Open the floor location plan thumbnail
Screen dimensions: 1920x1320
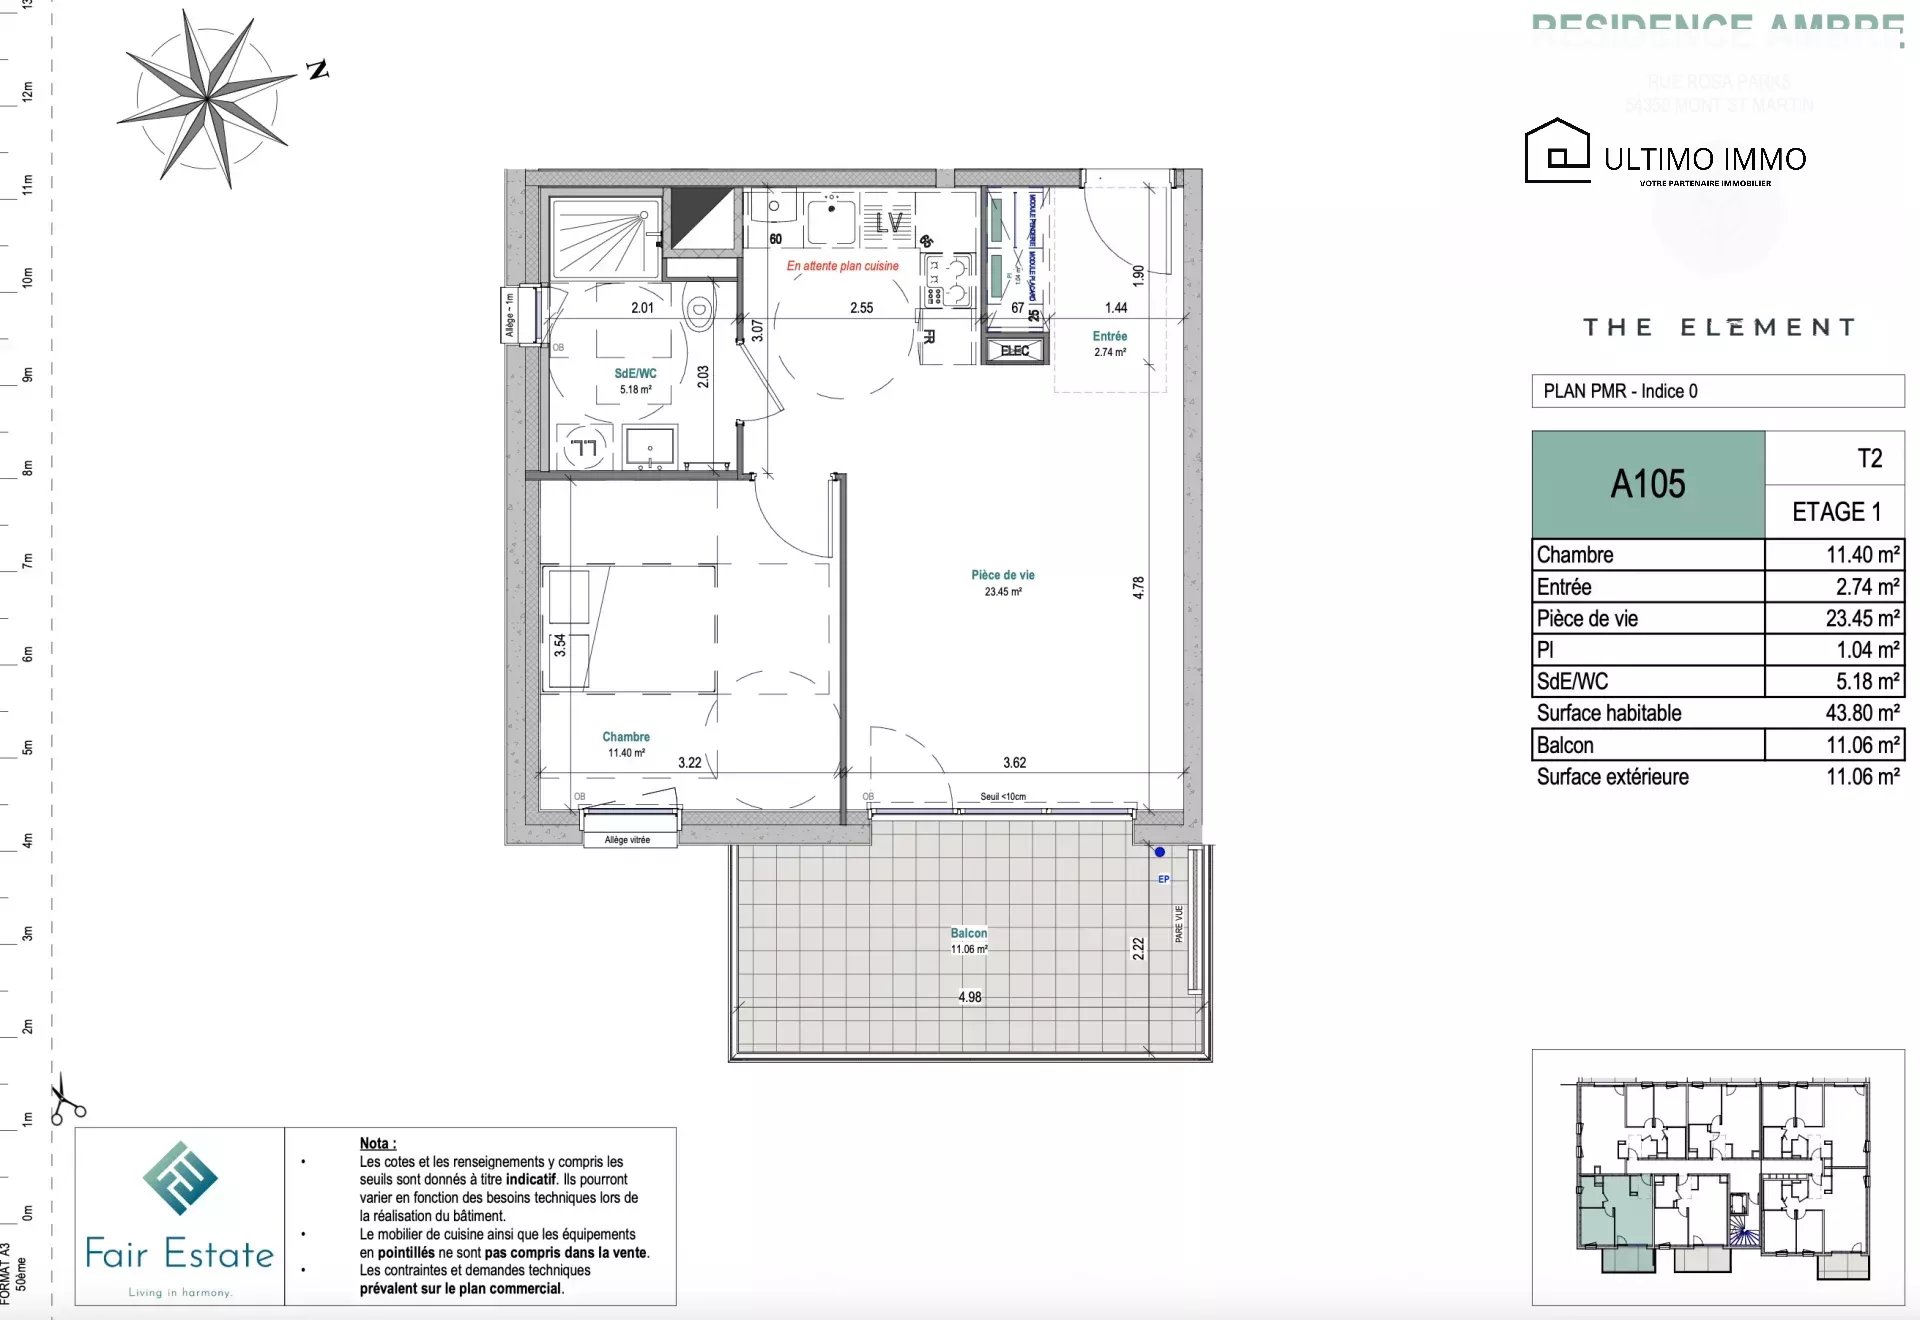(x=1718, y=1176)
